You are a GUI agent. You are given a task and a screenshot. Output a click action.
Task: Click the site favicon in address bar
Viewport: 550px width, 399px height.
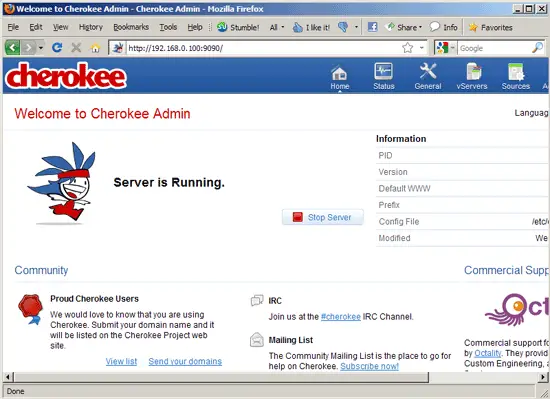118,48
